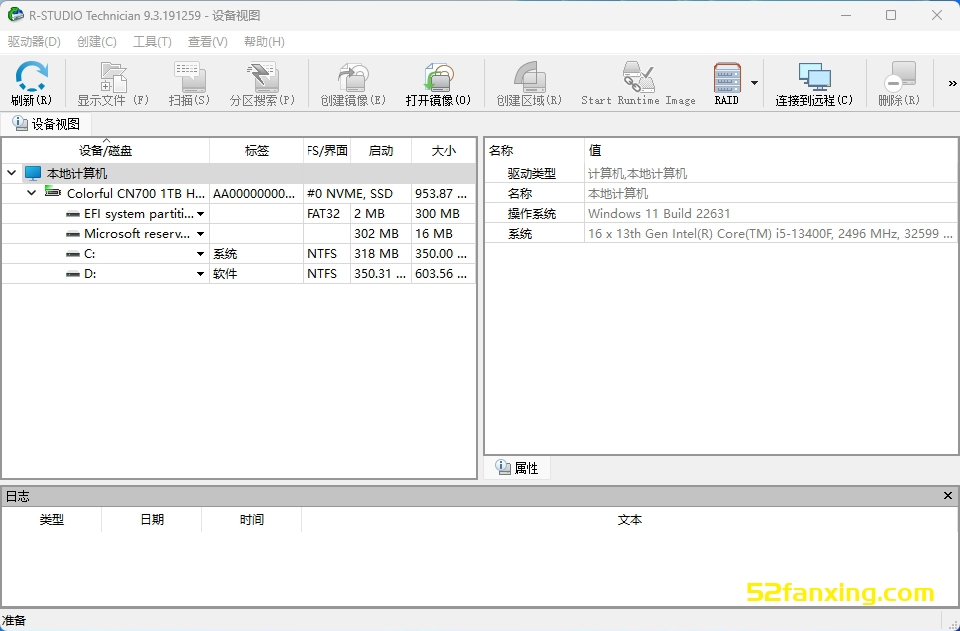
Task: Select the Microsoft reserved partition row
Action: click(239, 234)
